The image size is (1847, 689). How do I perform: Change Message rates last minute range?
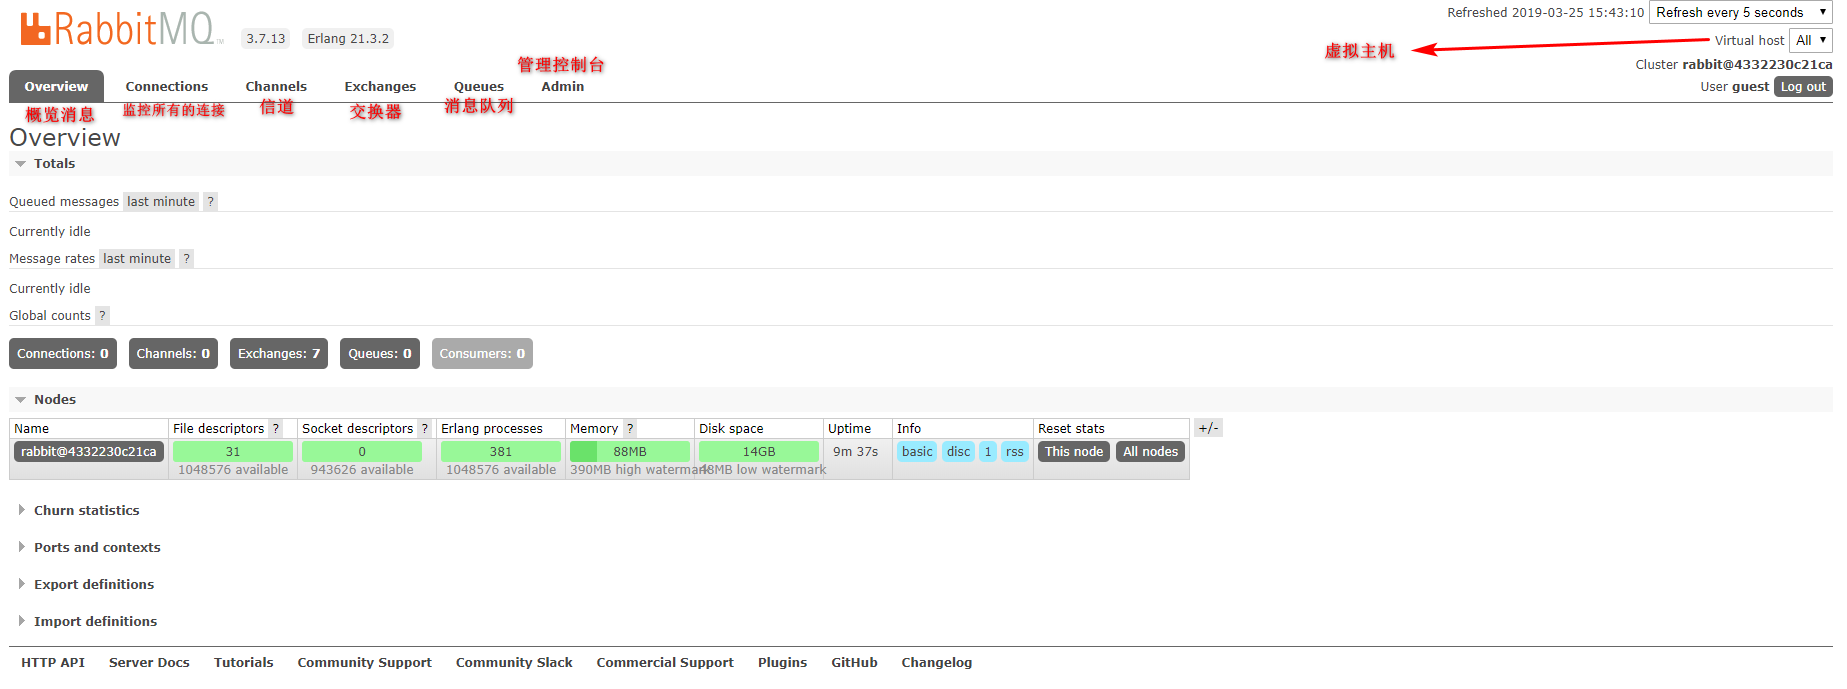click(x=137, y=259)
